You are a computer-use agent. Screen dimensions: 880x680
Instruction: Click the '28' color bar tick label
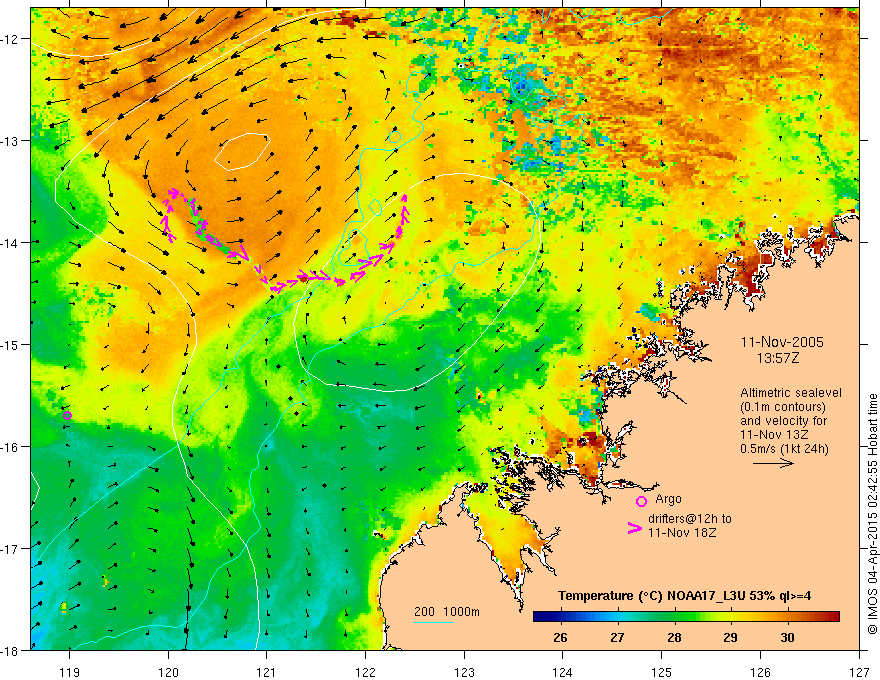(674, 637)
